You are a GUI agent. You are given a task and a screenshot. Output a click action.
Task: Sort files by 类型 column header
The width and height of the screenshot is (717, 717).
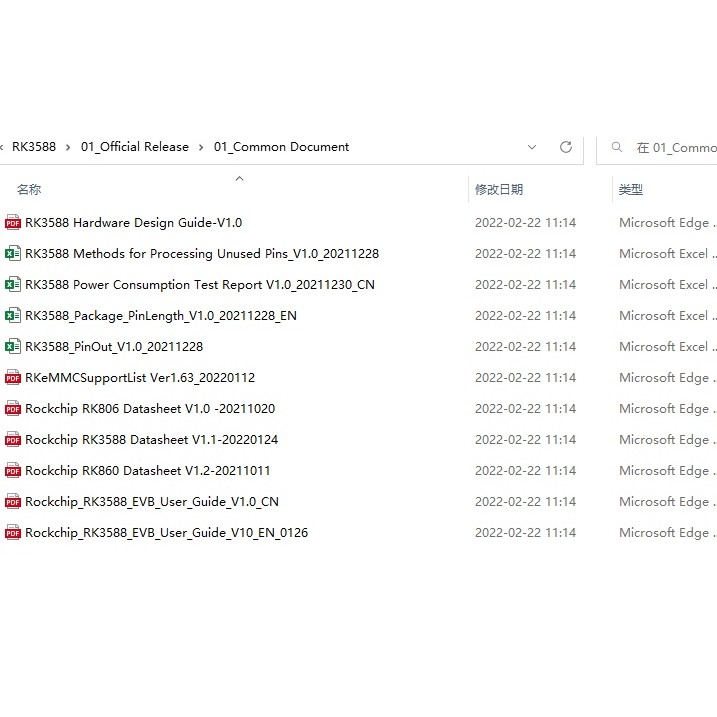[630, 189]
